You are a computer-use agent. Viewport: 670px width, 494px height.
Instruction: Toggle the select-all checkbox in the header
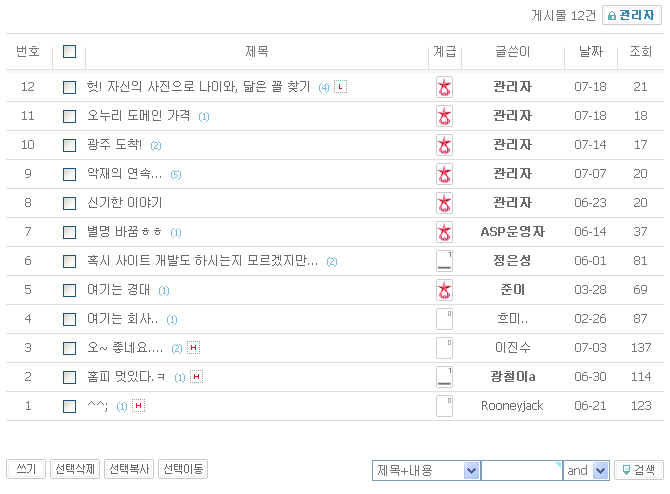coord(69,52)
